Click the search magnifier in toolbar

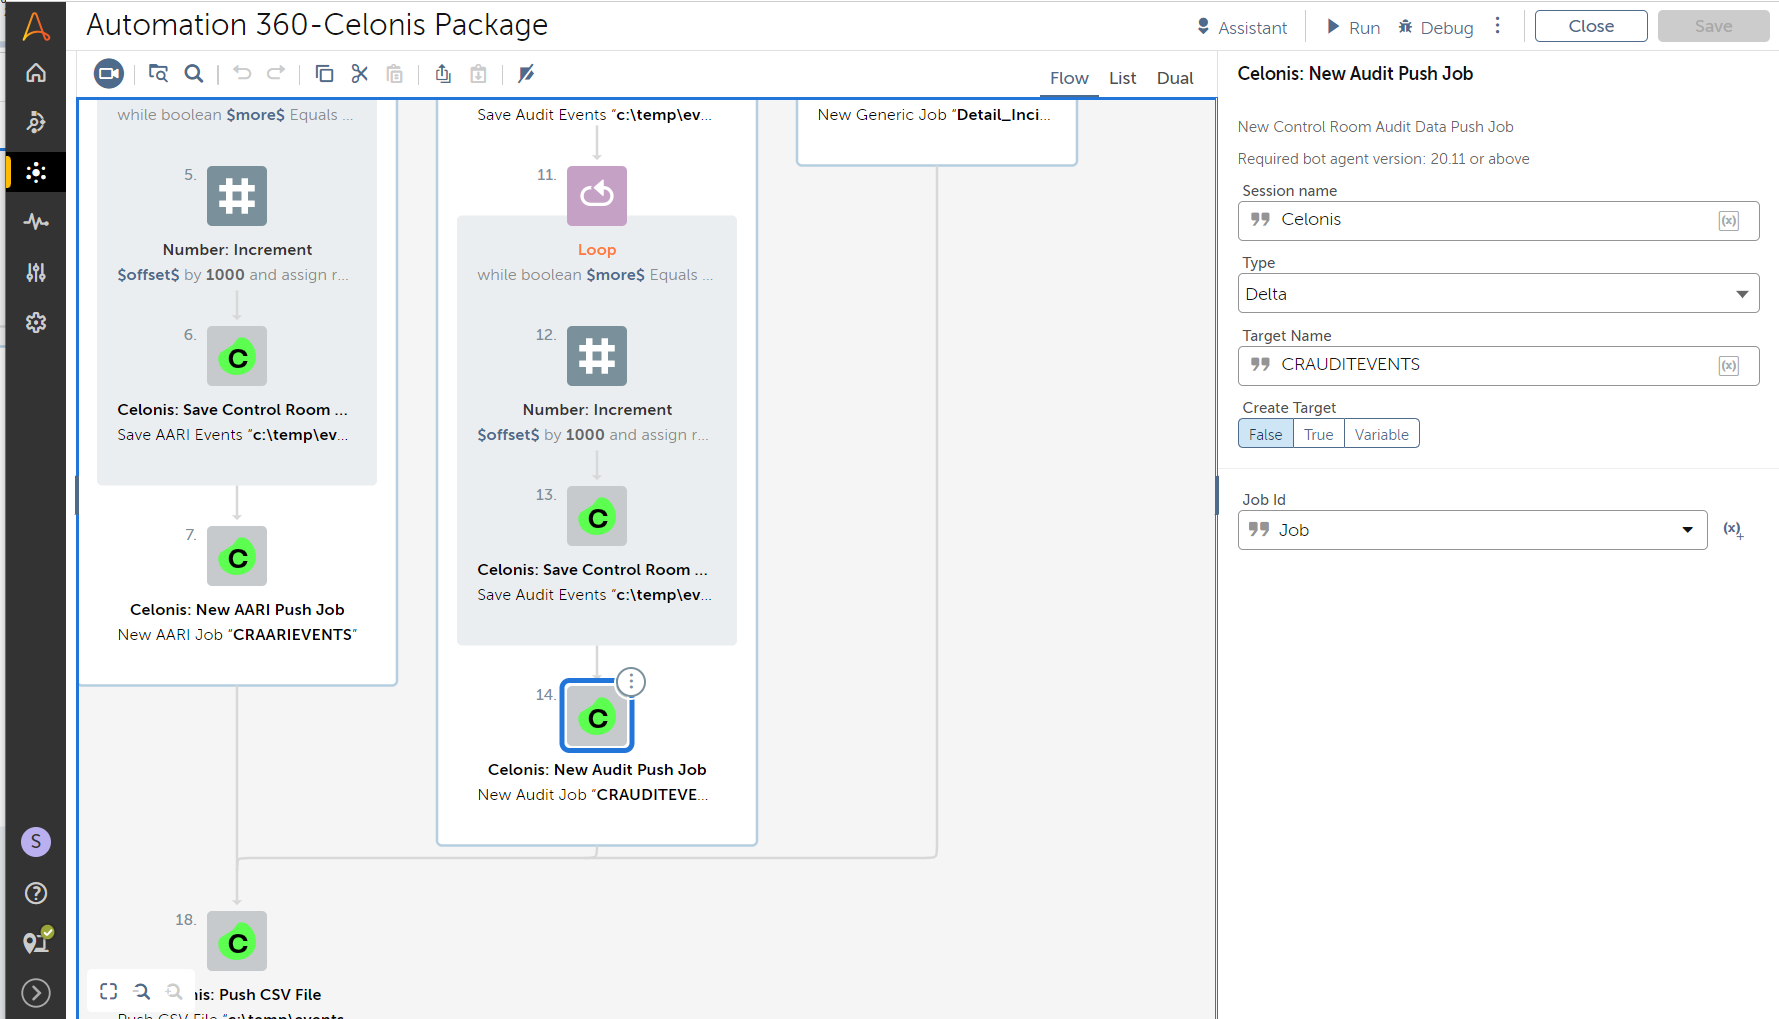tap(194, 74)
